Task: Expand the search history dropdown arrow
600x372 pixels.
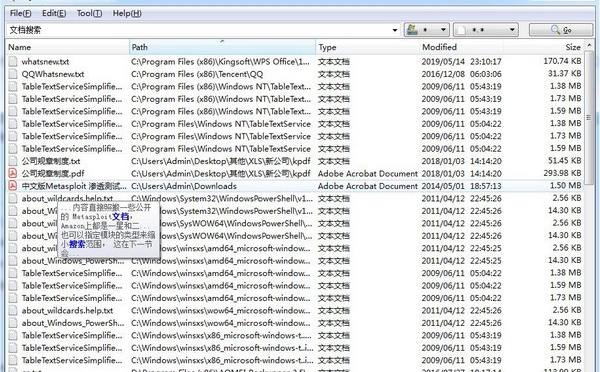Action: point(395,30)
